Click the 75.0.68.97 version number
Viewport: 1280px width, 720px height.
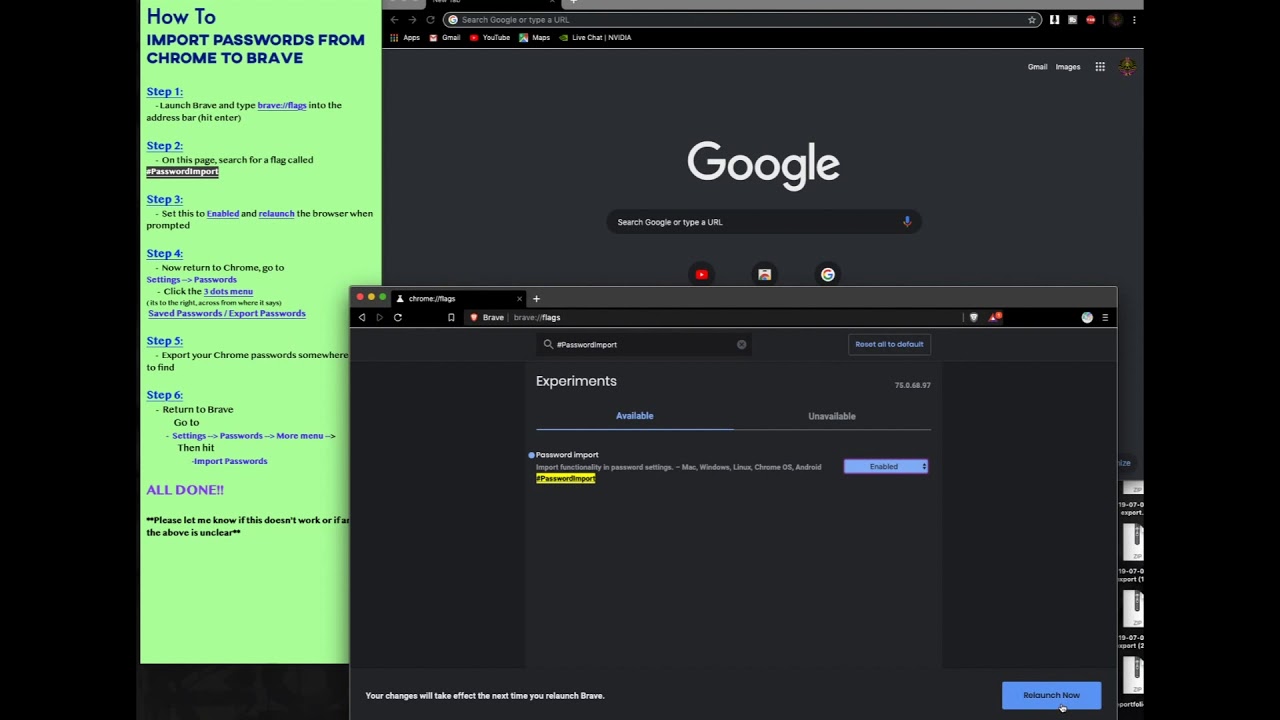(x=912, y=385)
